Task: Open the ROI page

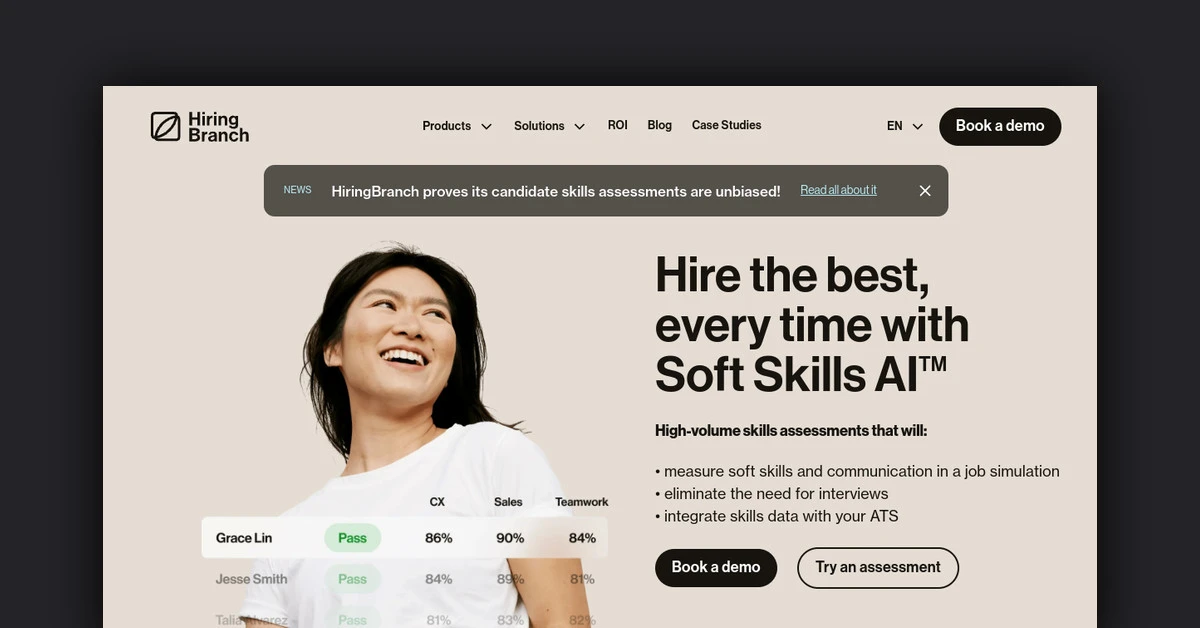Action: point(618,125)
